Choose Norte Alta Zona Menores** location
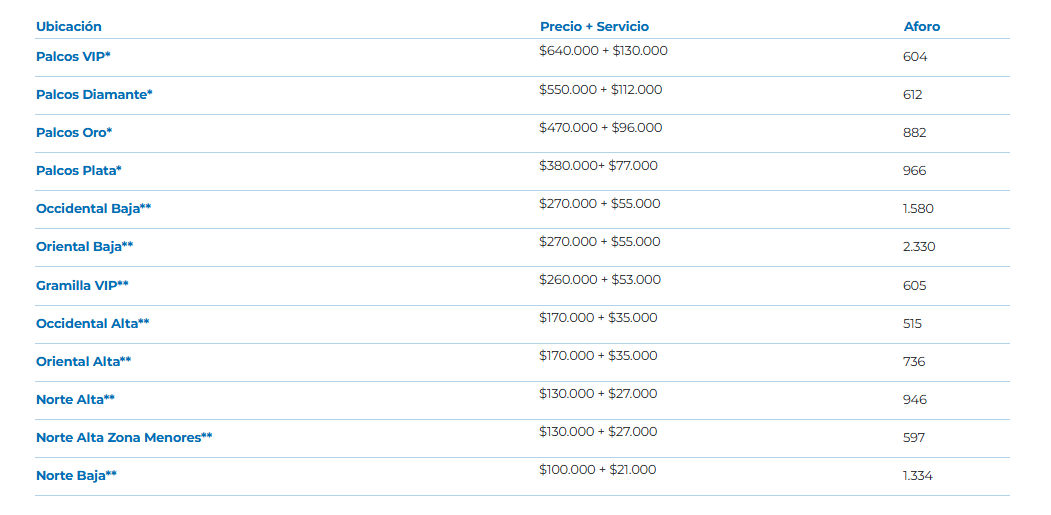The height and width of the screenshot is (515, 1051). 124,438
